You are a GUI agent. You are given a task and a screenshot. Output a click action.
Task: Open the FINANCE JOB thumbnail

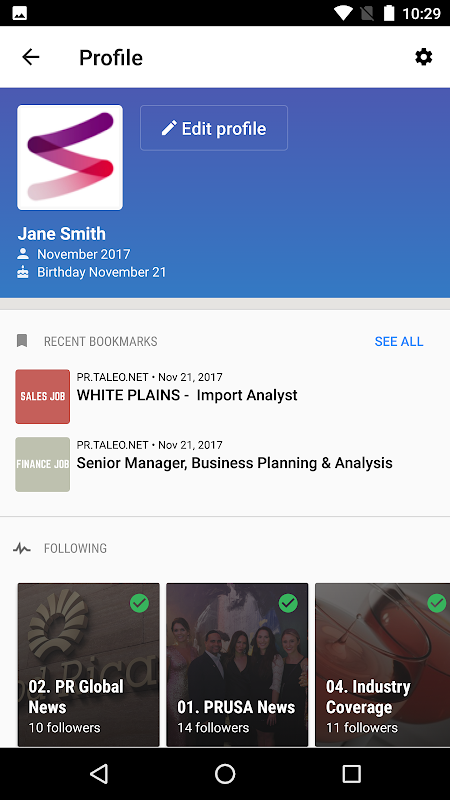click(x=42, y=464)
